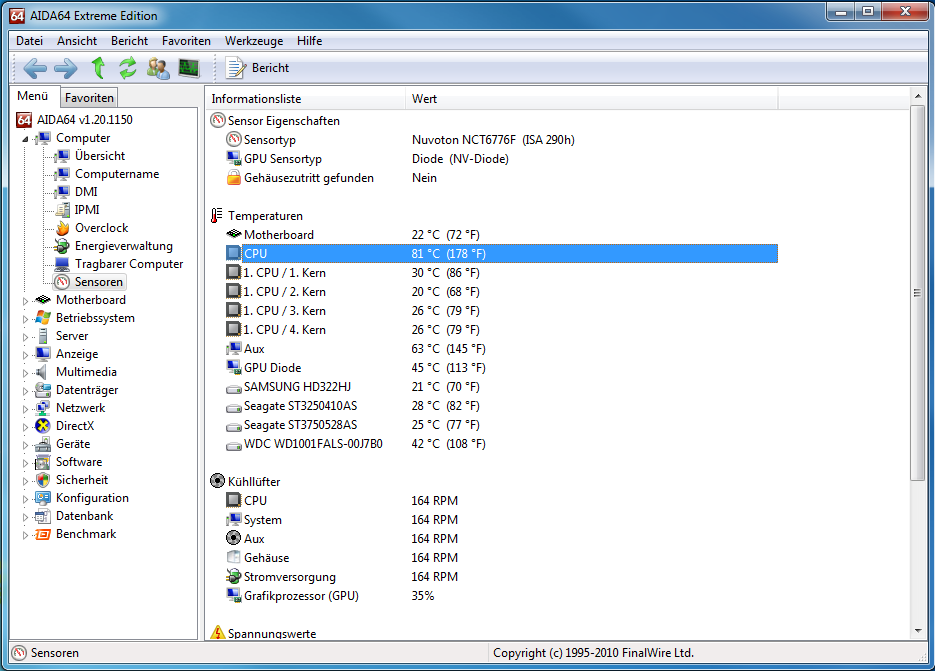
Task: Click the Wert column header
Action: [592, 98]
